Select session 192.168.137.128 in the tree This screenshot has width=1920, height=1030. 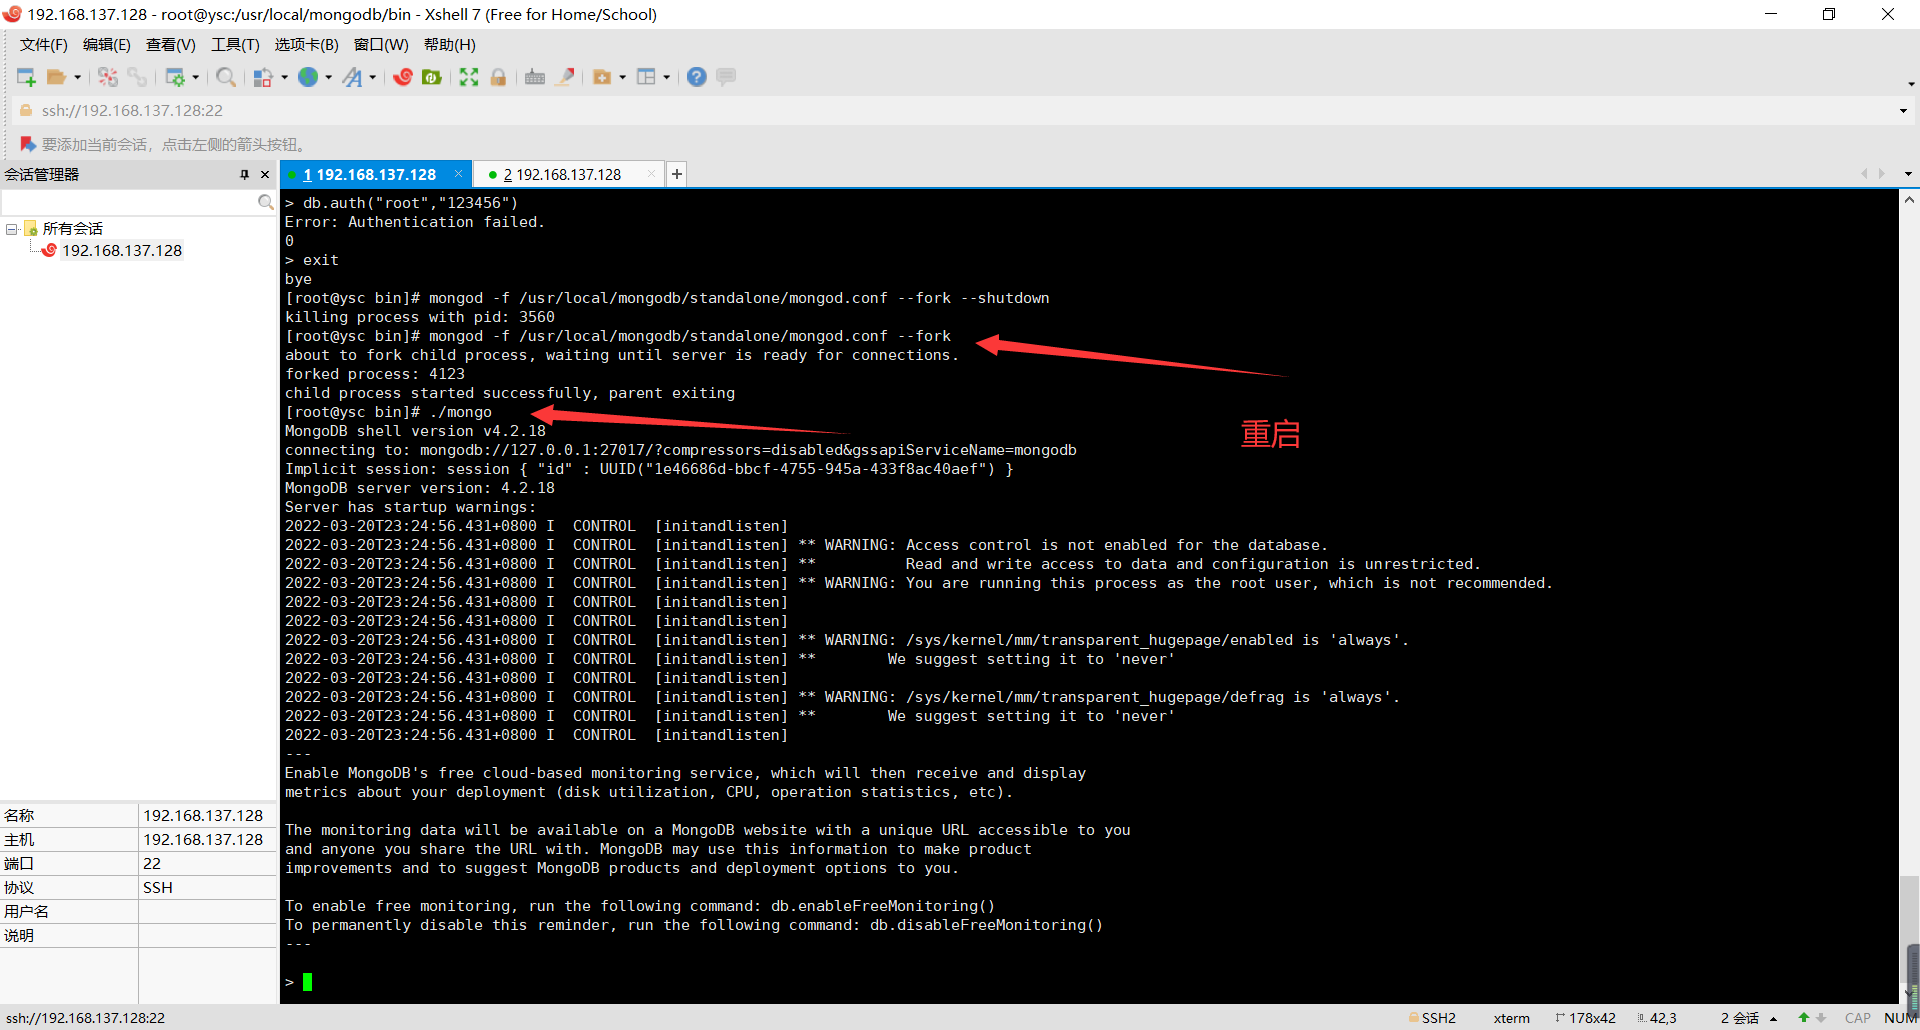tap(122, 251)
